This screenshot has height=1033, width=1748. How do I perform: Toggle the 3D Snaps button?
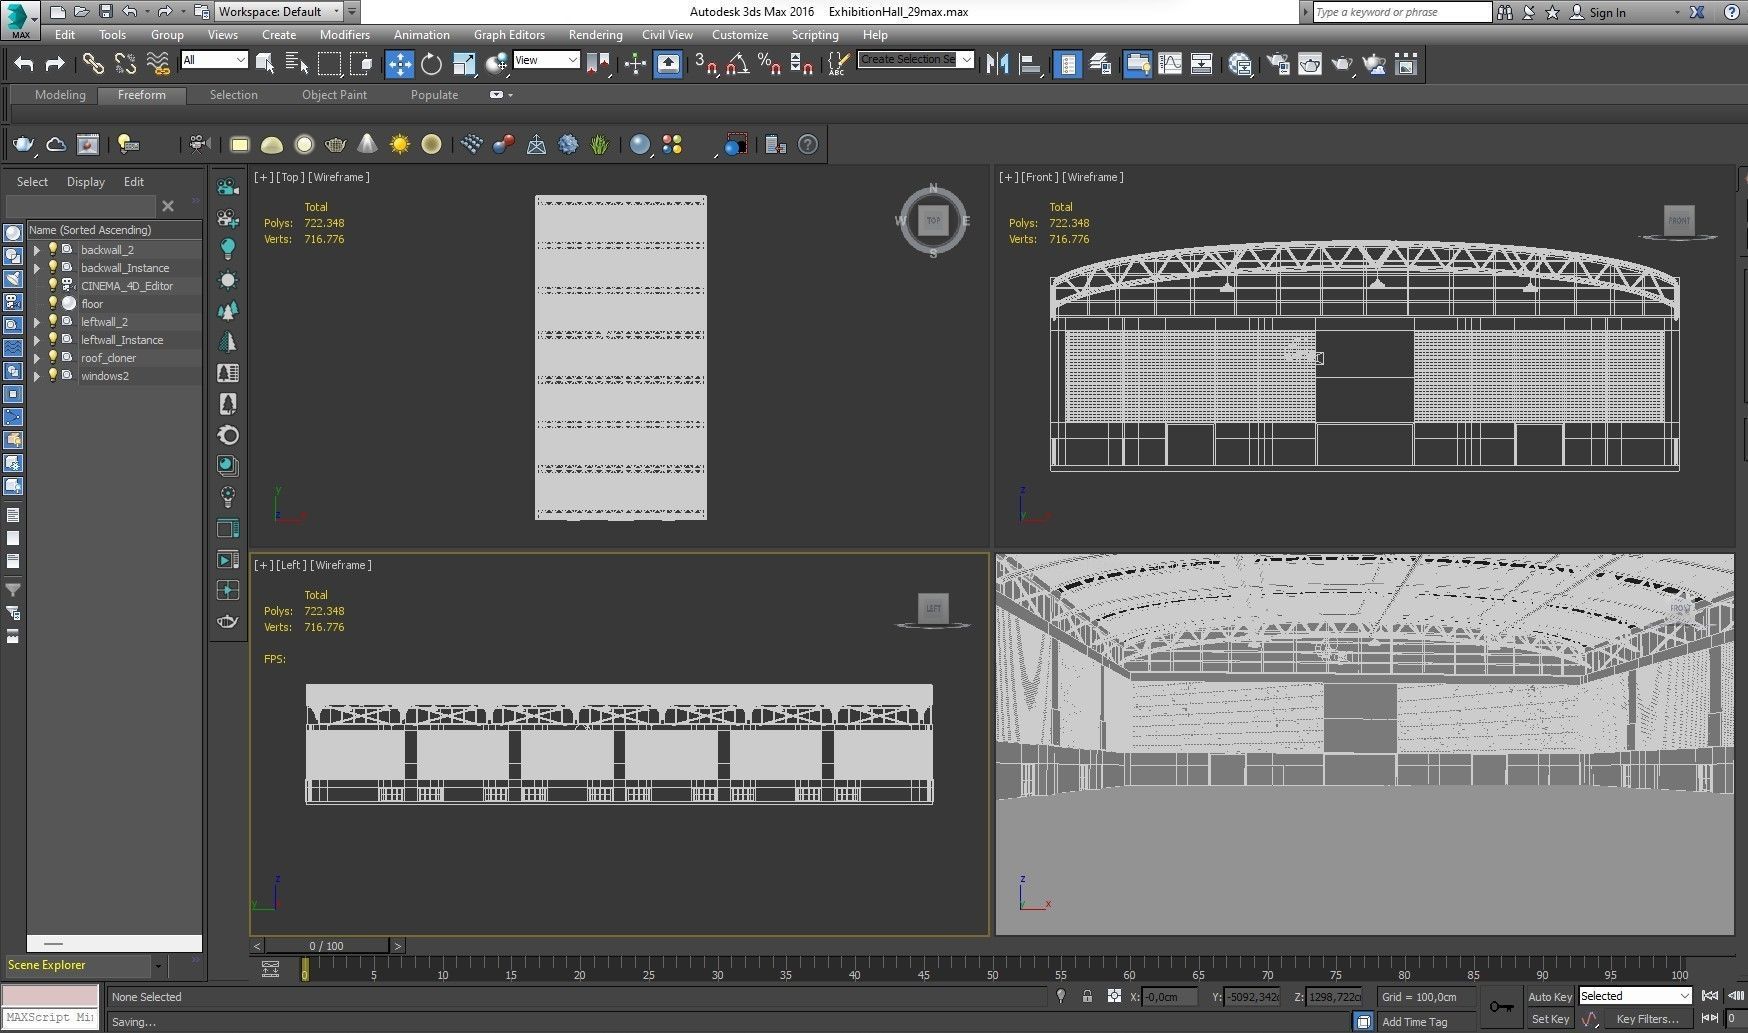pyautogui.click(x=706, y=64)
